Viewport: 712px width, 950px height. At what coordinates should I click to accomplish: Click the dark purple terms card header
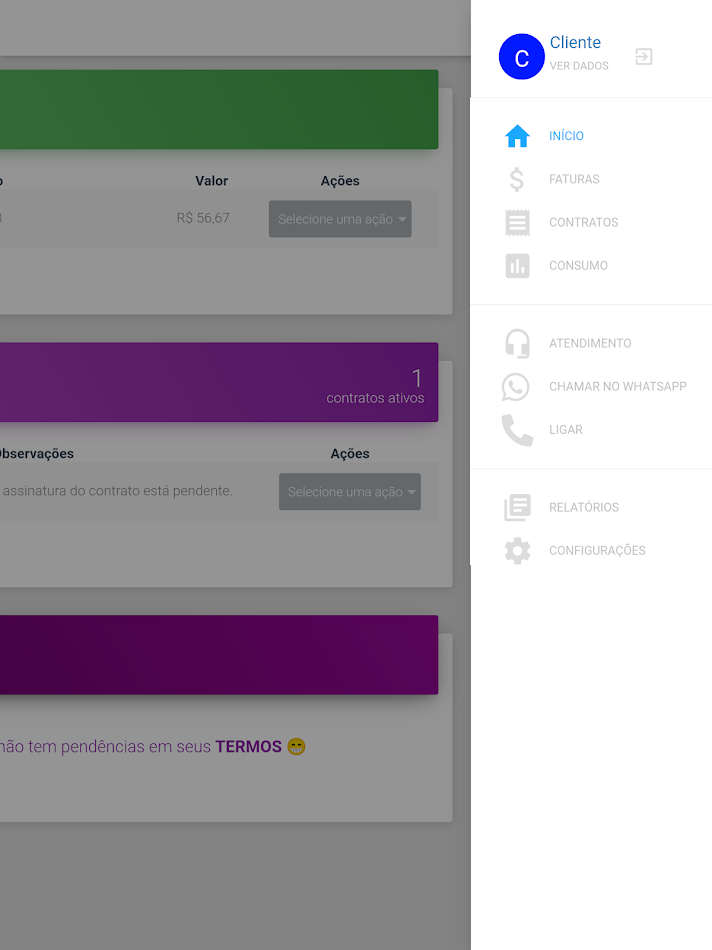[x=219, y=655]
